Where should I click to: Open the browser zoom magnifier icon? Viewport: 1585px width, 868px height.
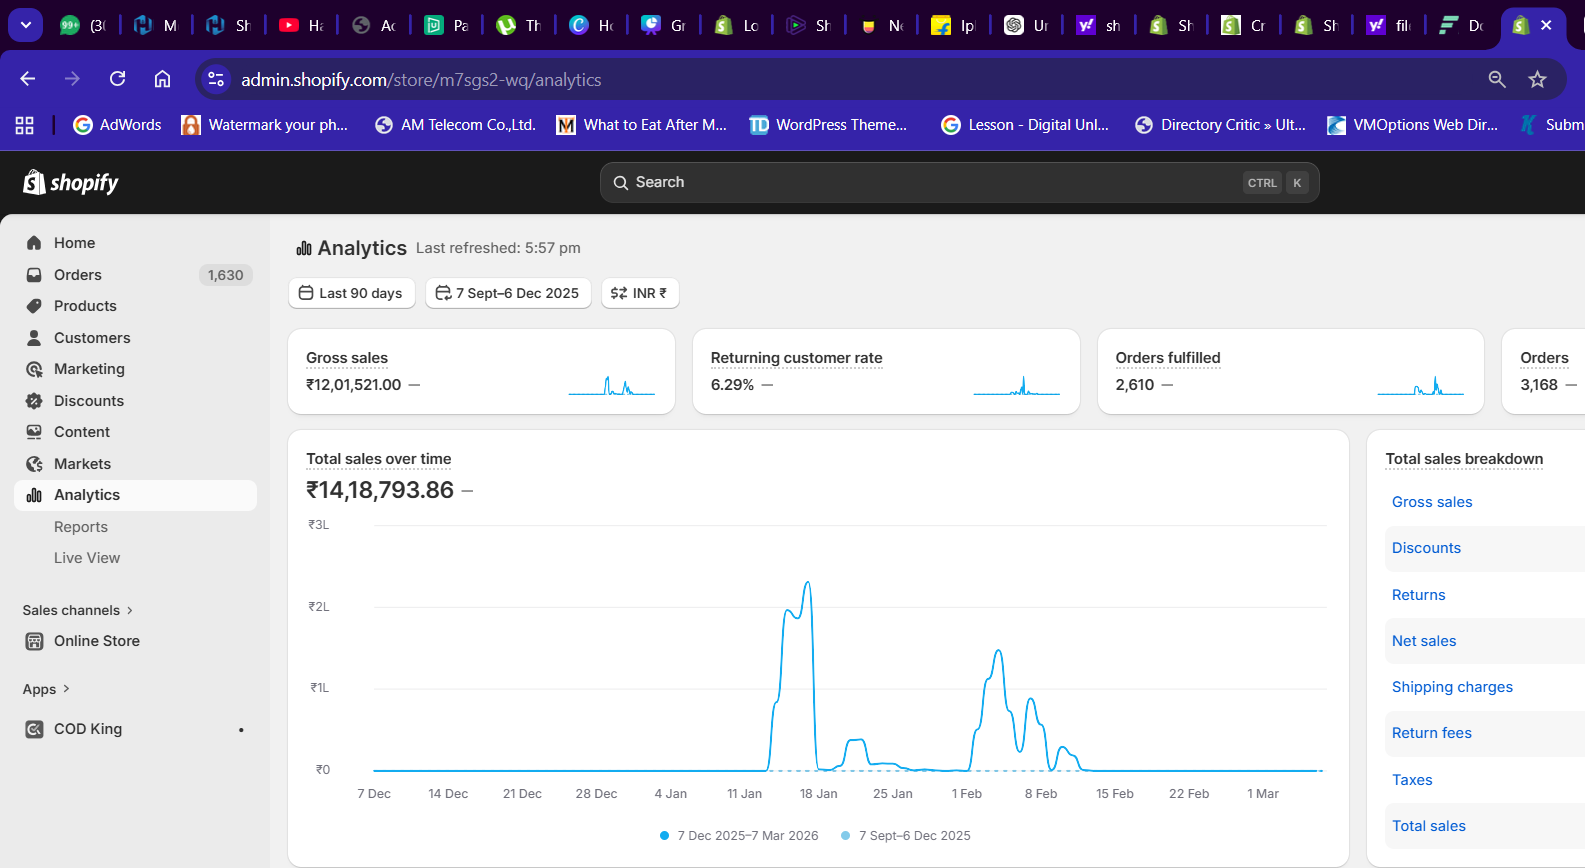click(x=1496, y=79)
